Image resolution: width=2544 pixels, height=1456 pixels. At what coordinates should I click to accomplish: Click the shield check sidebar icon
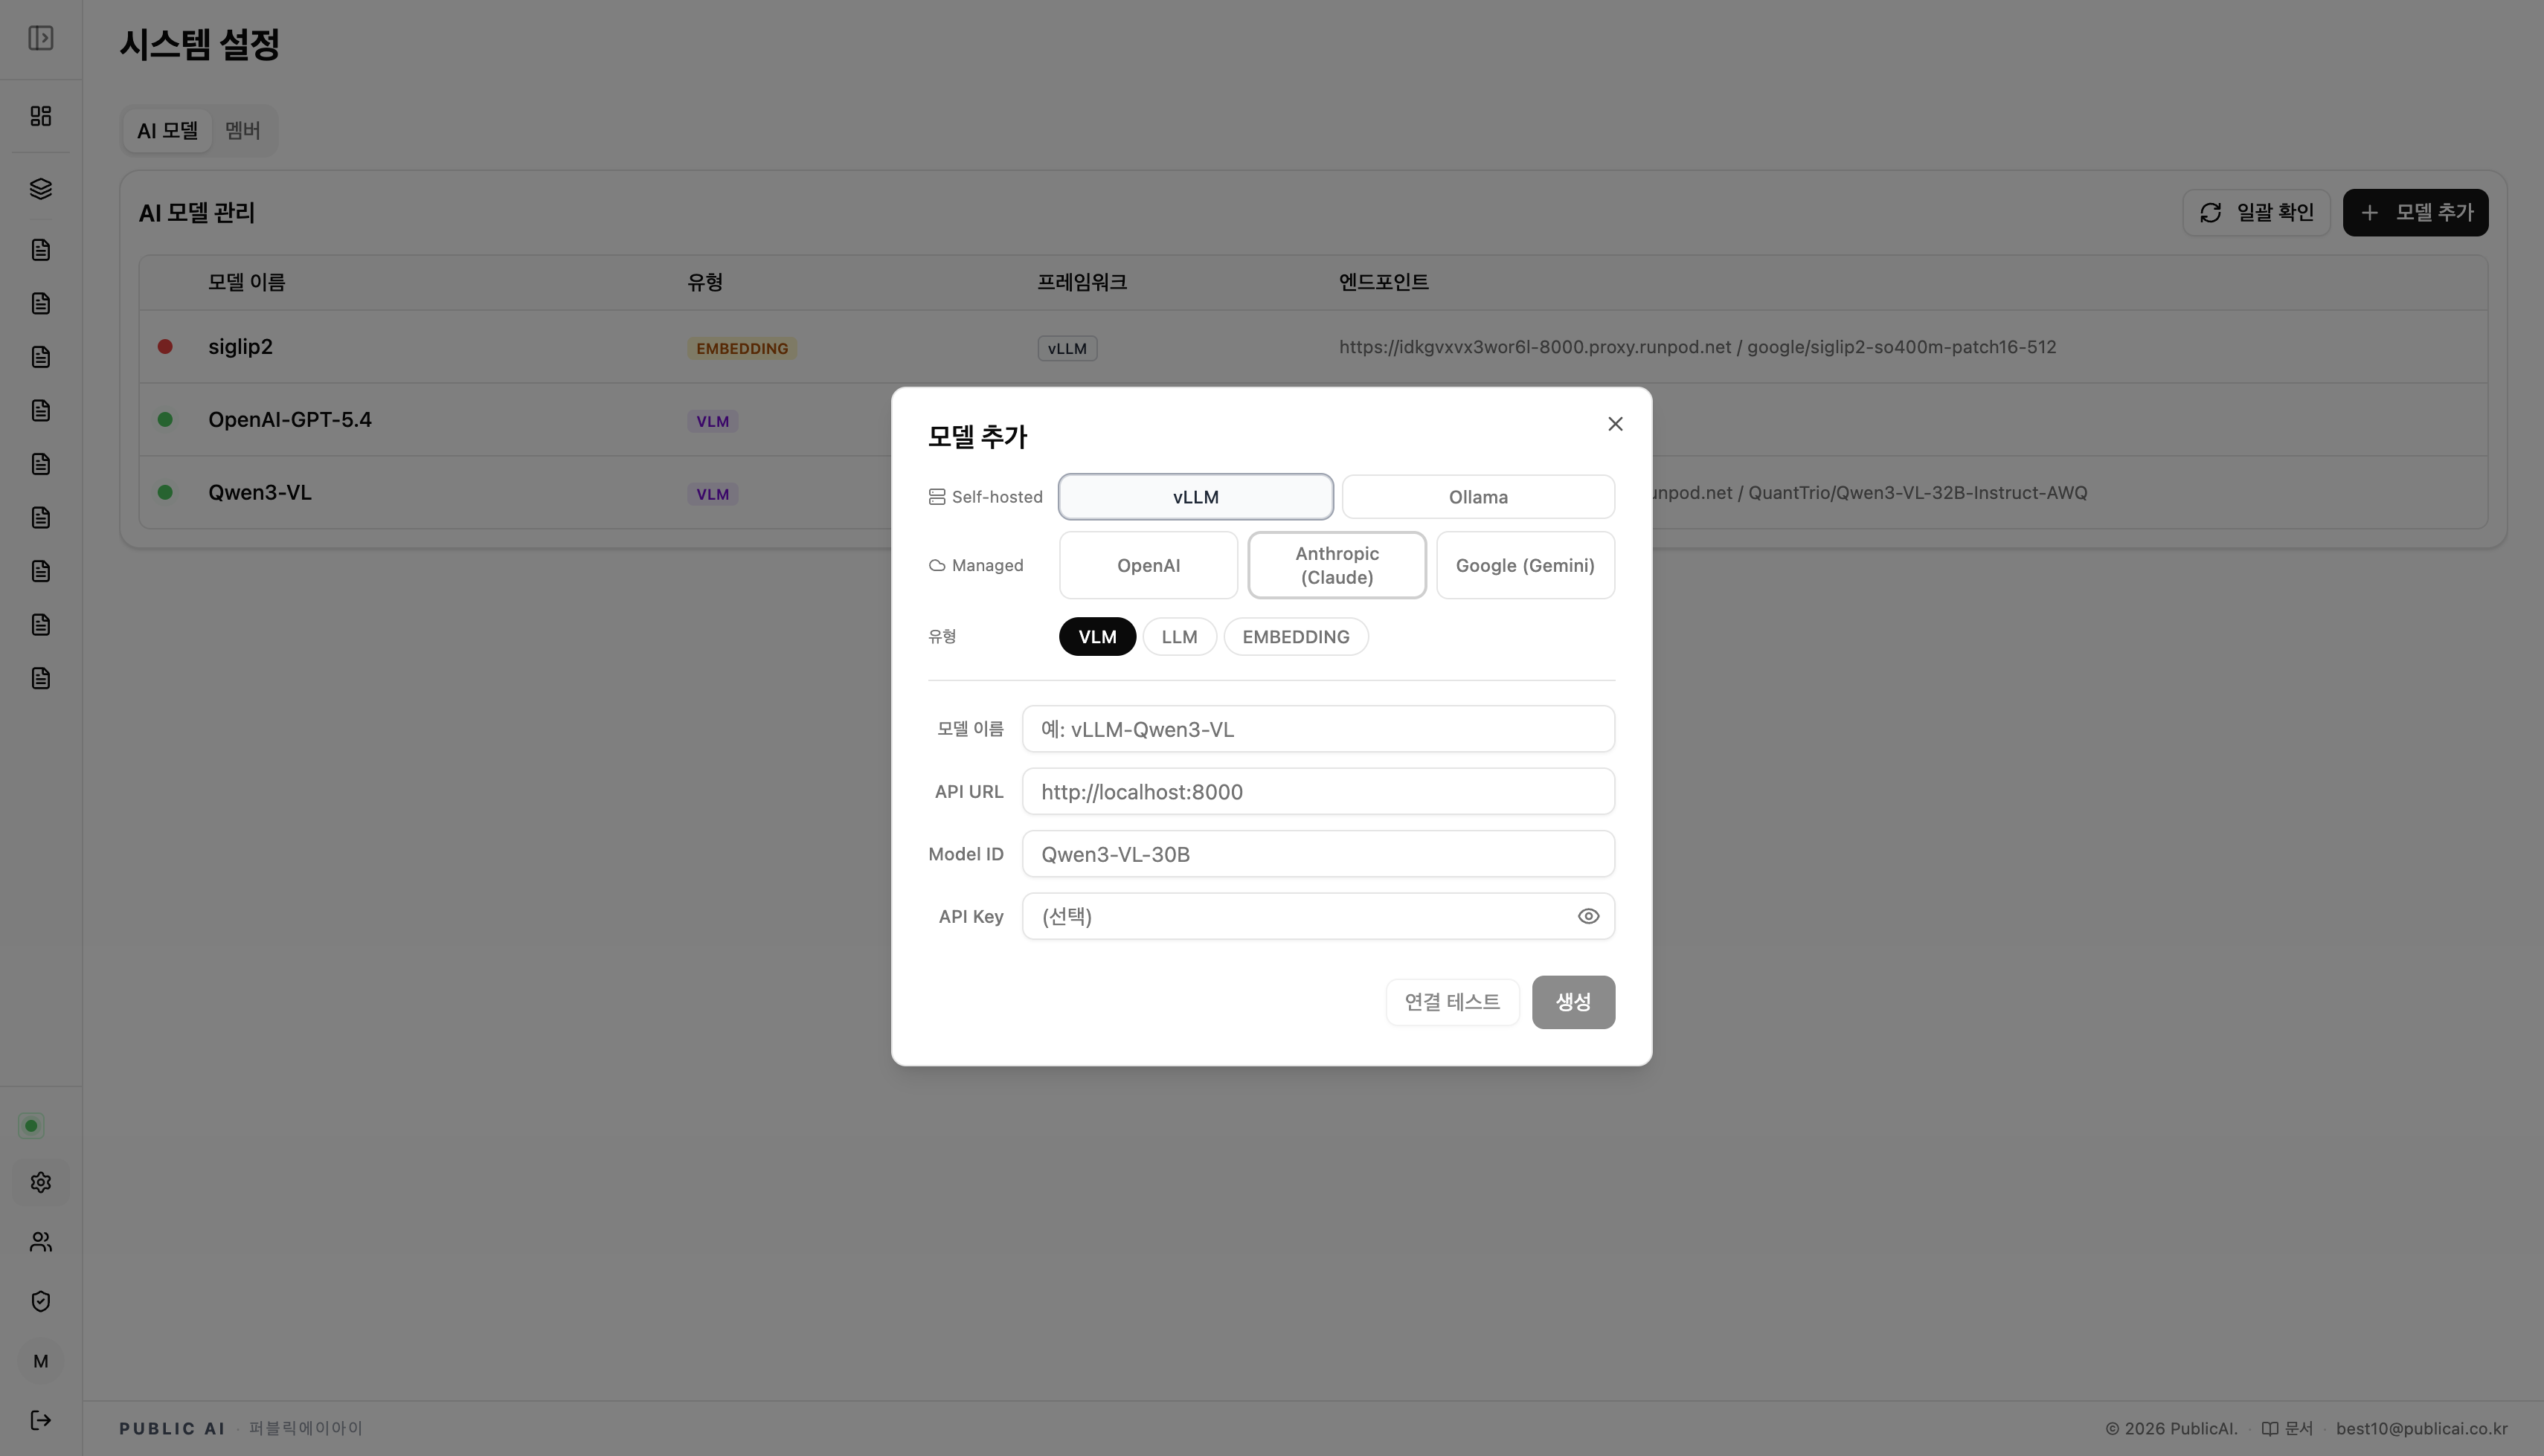click(x=41, y=1301)
